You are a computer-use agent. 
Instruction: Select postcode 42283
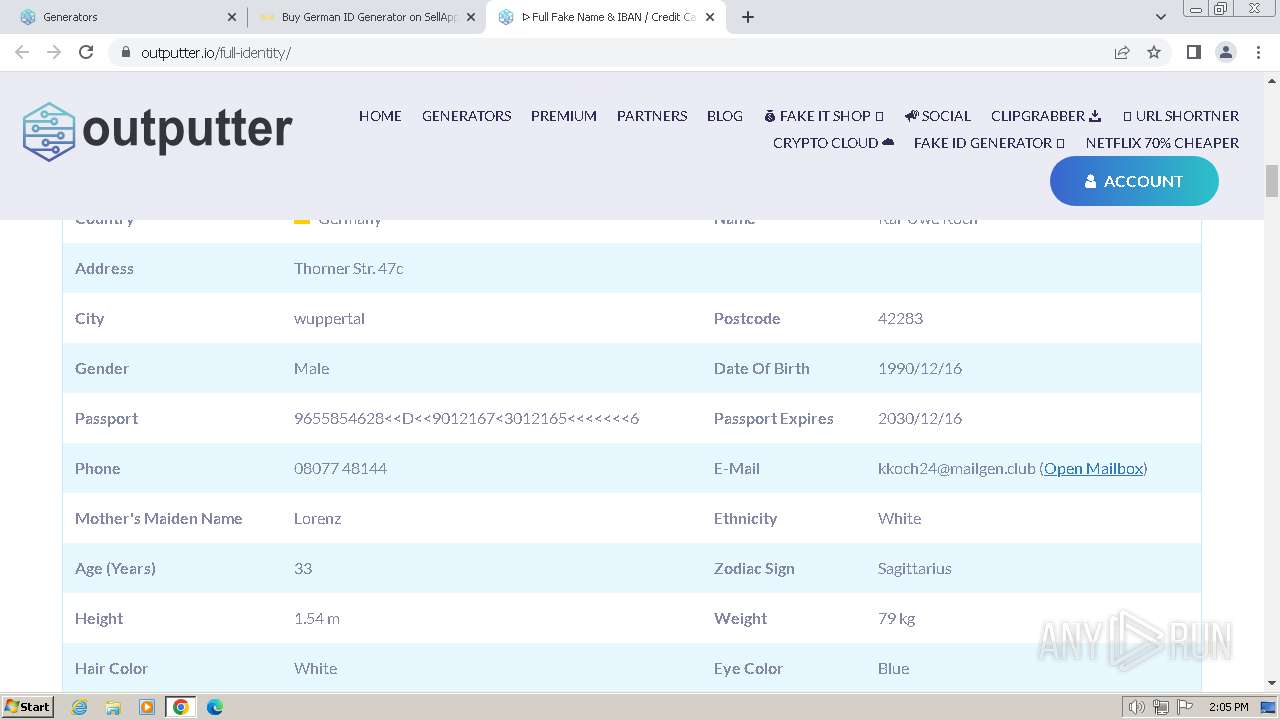(x=900, y=318)
